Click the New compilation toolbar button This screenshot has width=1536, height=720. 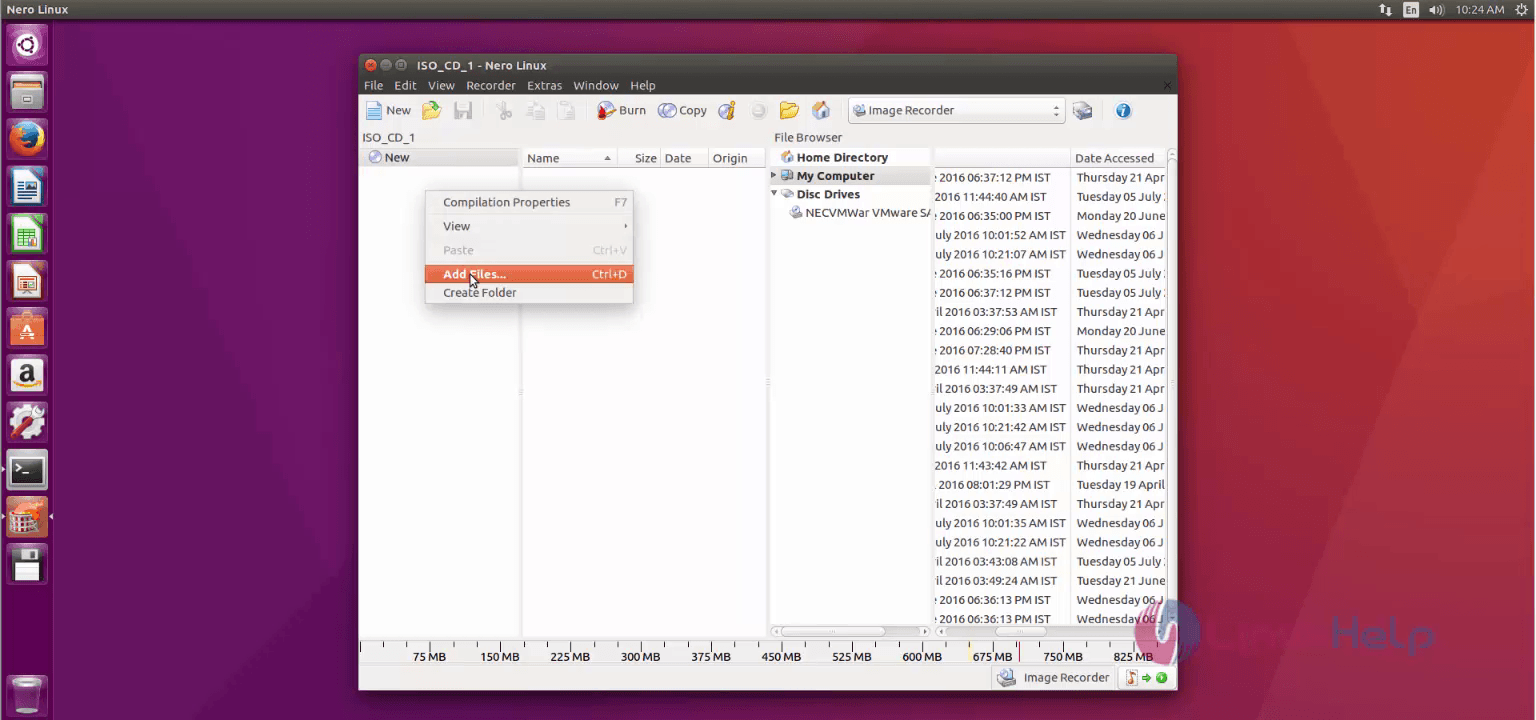click(x=388, y=111)
